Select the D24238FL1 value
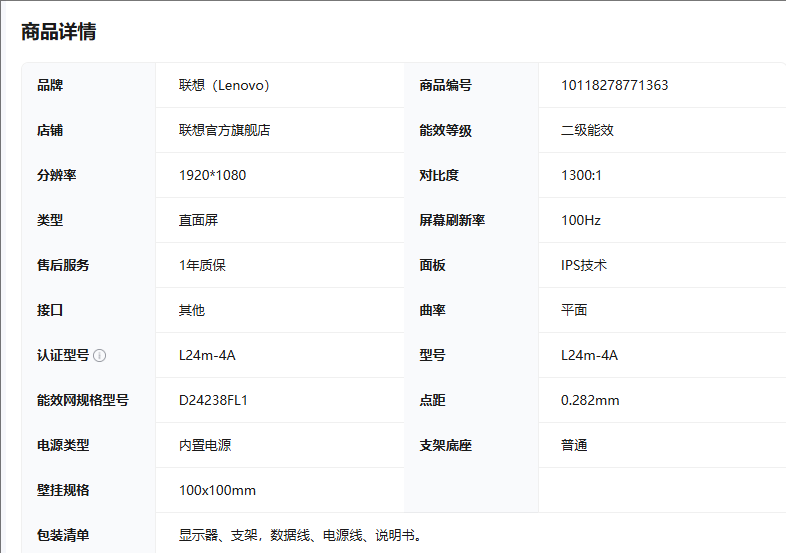This screenshot has width=786, height=553. (x=213, y=400)
